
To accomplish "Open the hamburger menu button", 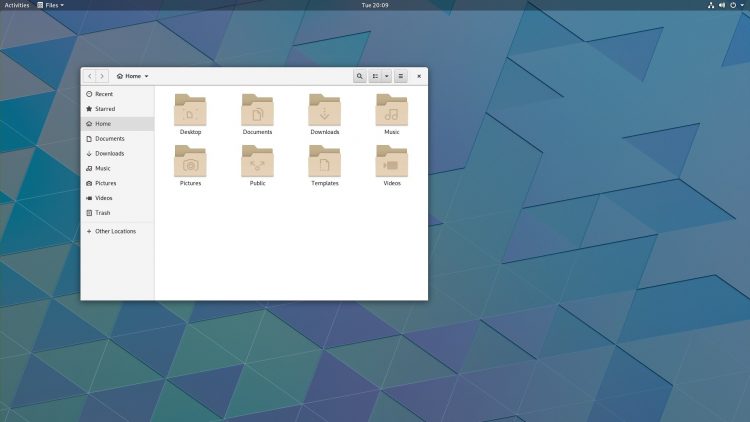I will click(401, 76).
